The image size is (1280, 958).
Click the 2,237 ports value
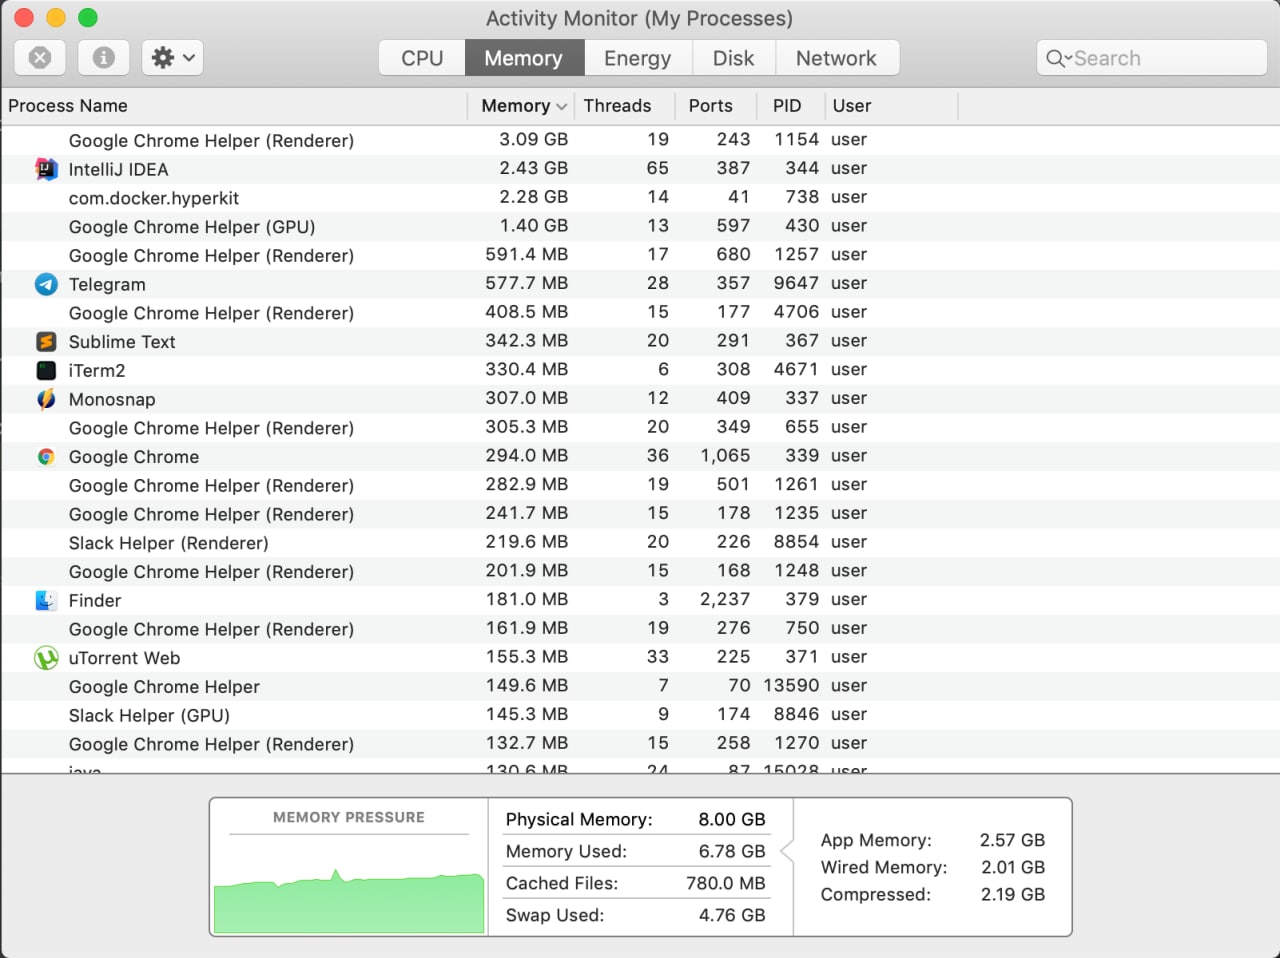click(x=725, y=599)
